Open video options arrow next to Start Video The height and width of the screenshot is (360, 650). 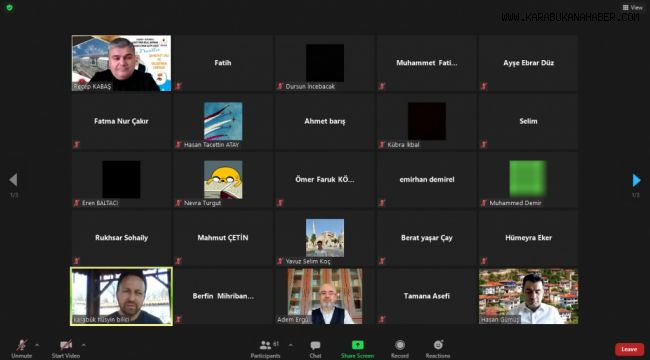(x=84, y=345)
